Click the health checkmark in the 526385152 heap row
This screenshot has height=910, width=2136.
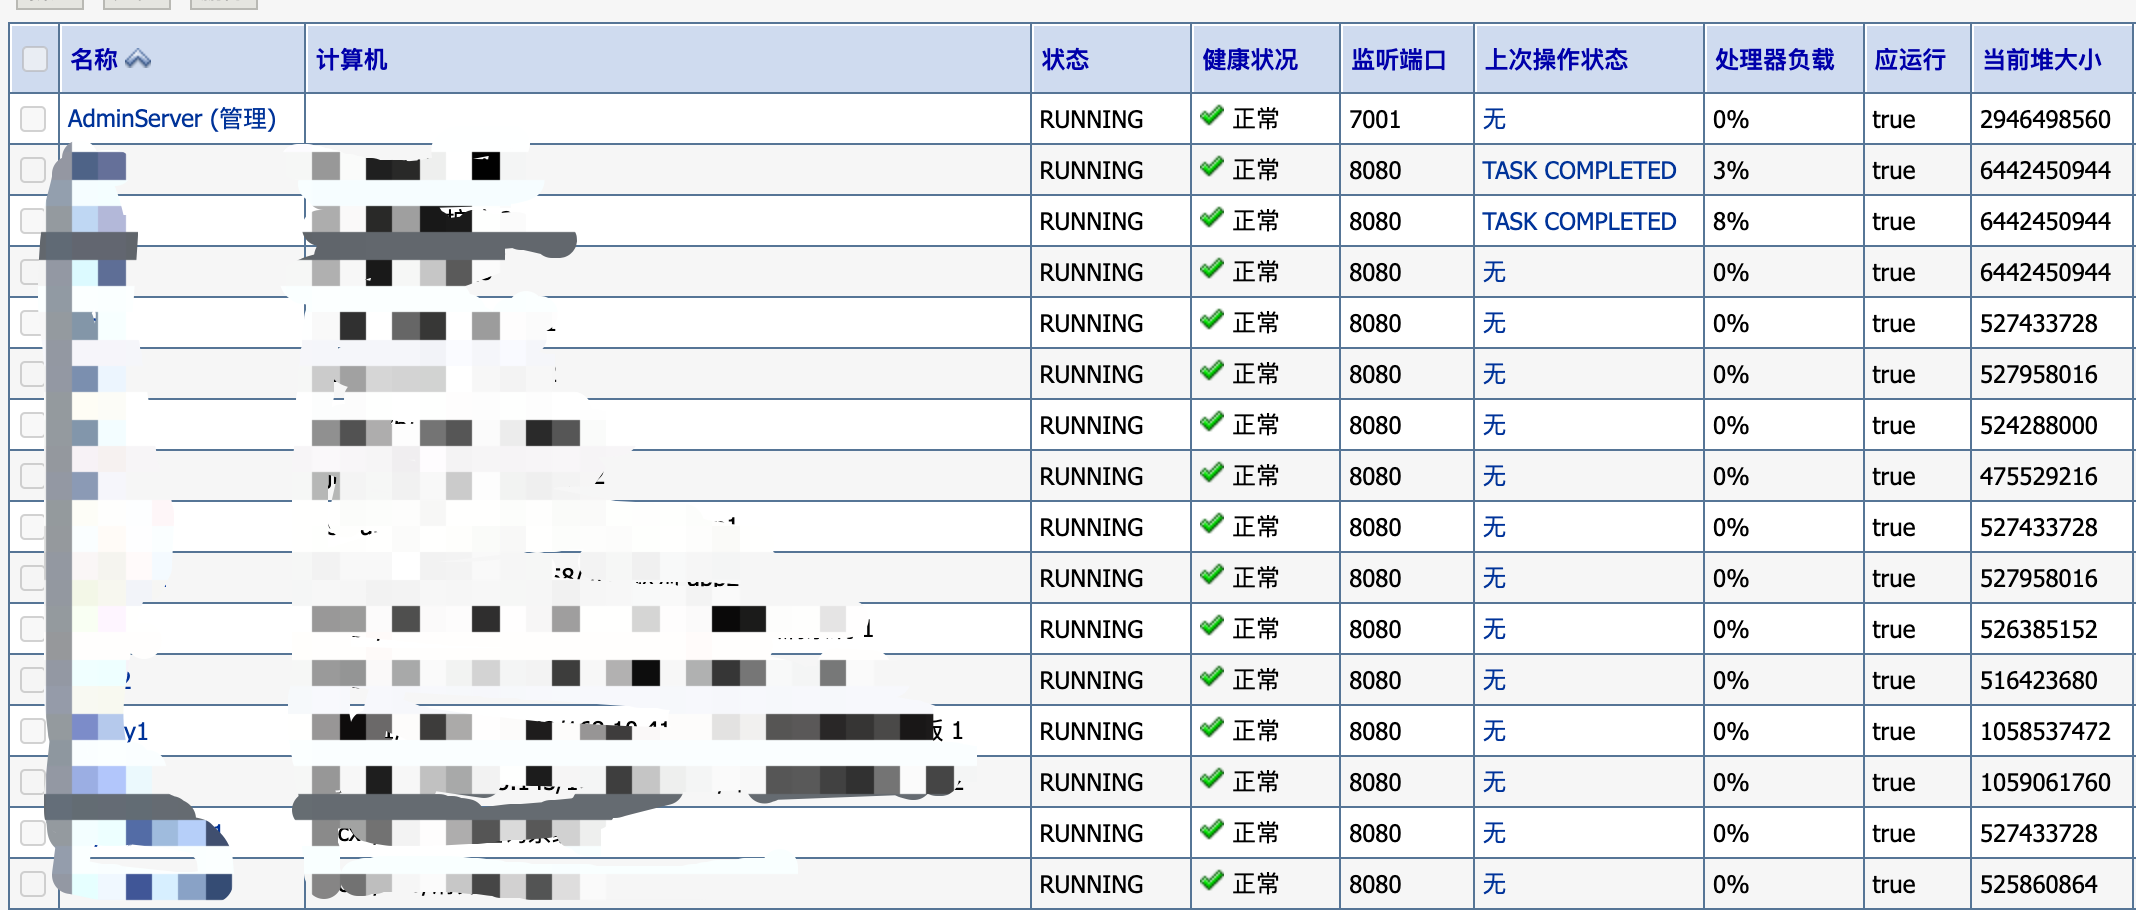tap(1212, 626)
